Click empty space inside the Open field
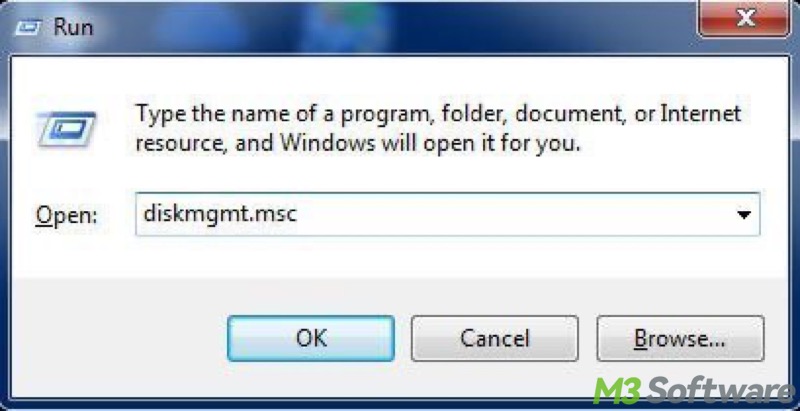 point(510,214)
